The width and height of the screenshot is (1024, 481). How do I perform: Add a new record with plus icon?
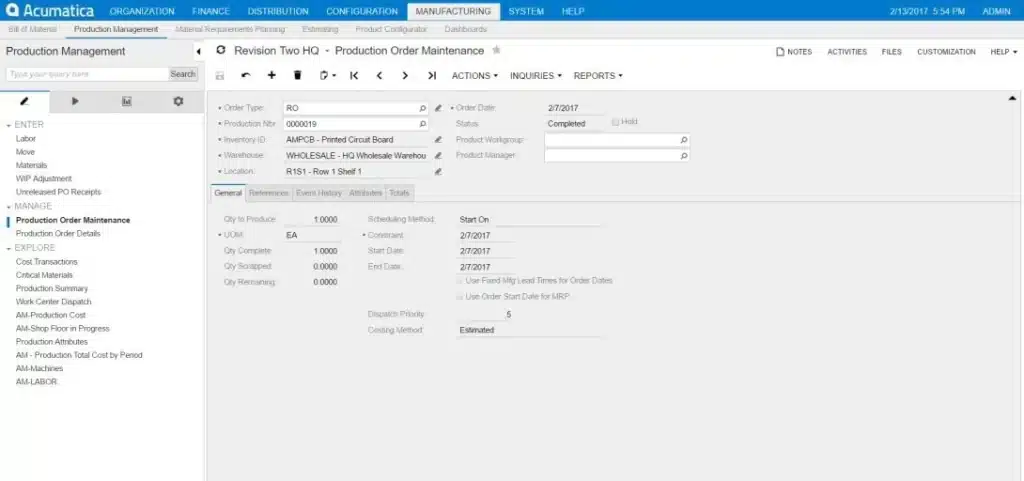click(x=272, y=76)
